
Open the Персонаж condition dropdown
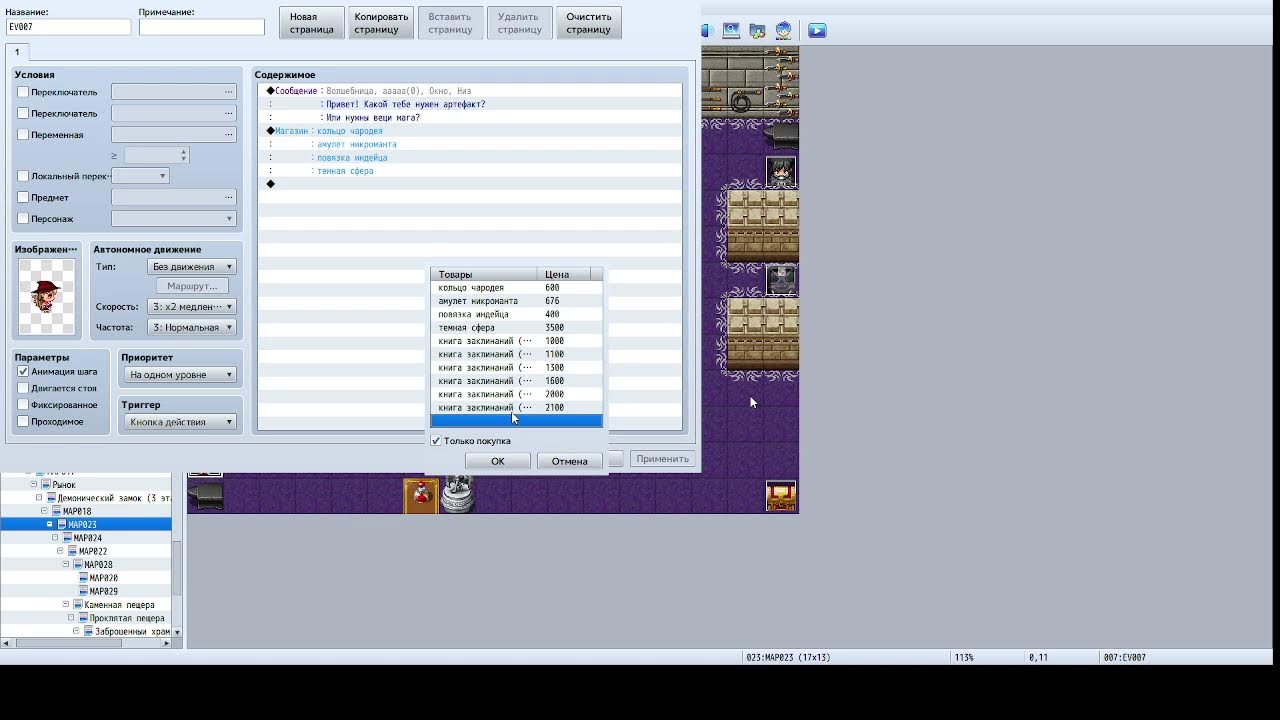pos(174,218)
